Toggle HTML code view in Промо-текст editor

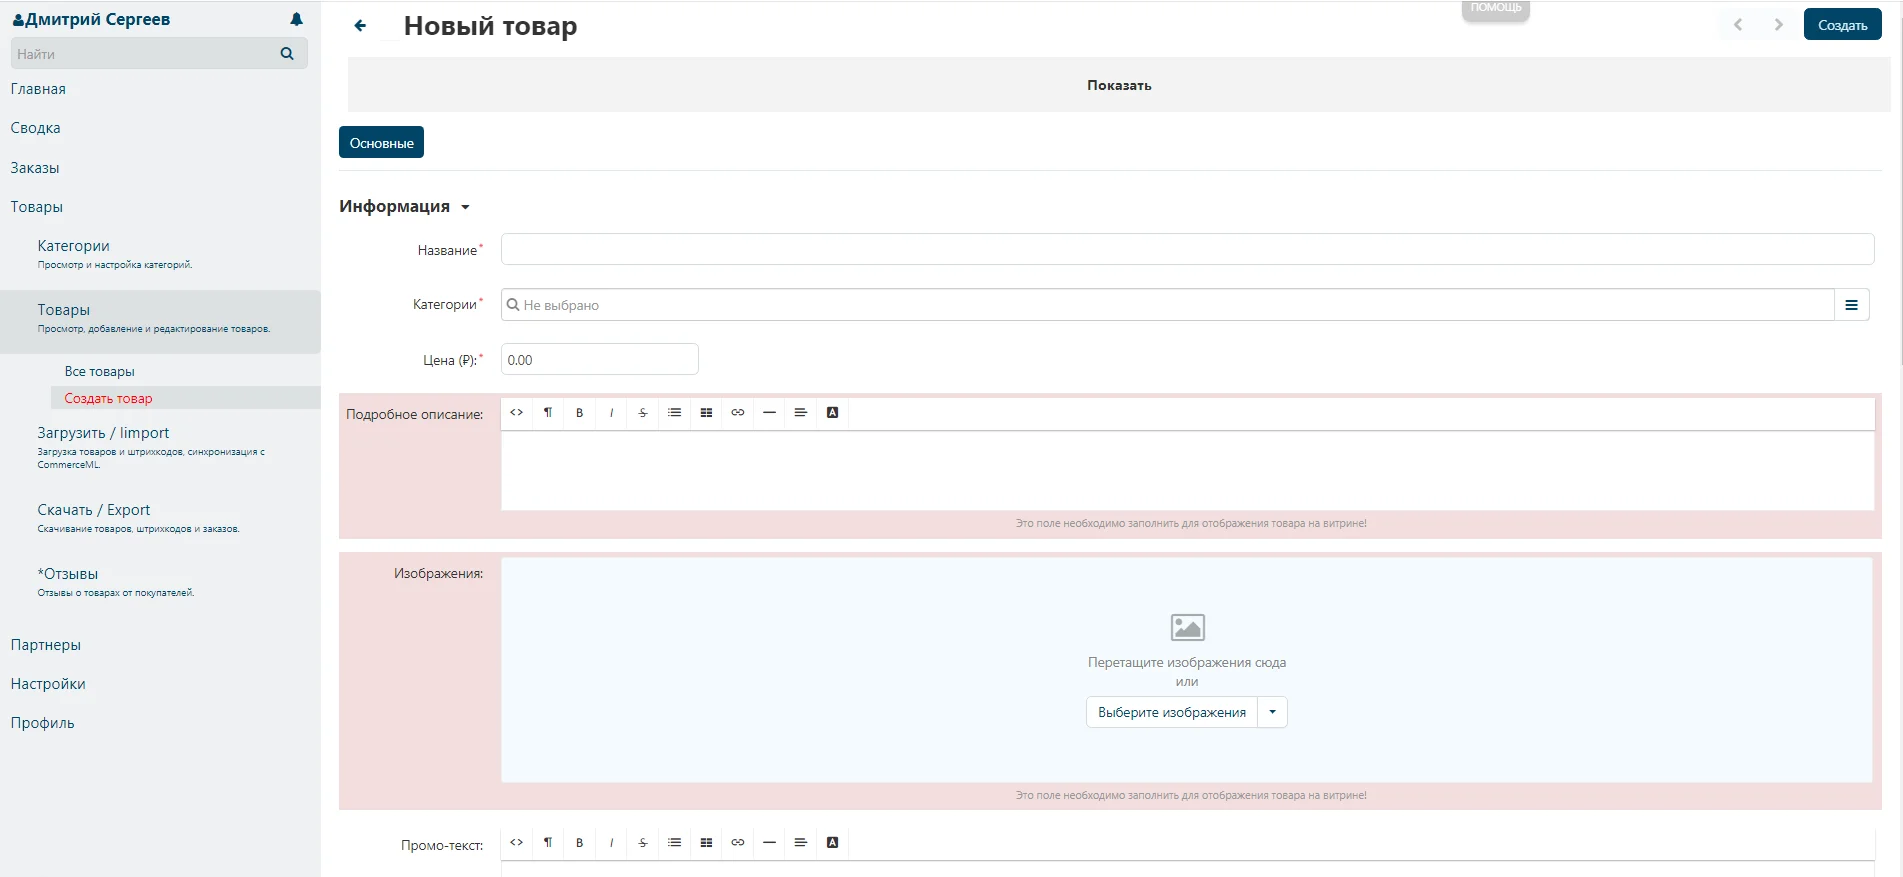(516, 843)
